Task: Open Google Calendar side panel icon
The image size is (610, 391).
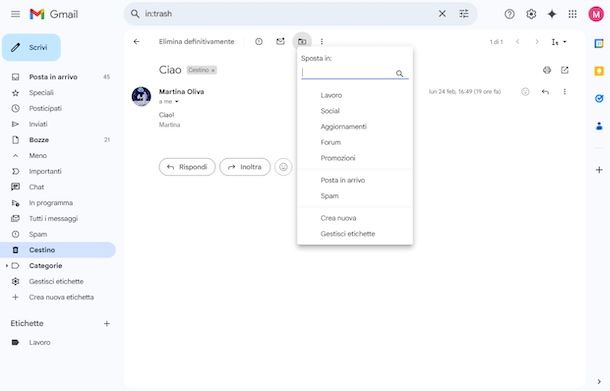Action: [x=599, y=43]
